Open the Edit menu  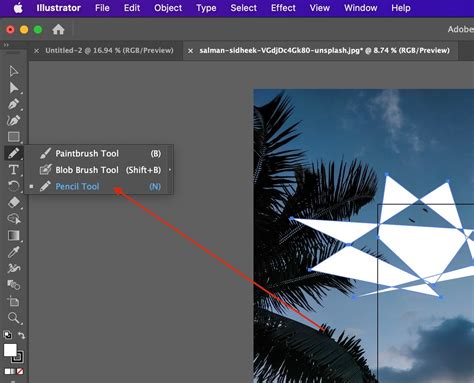click(x=132, y=8)
